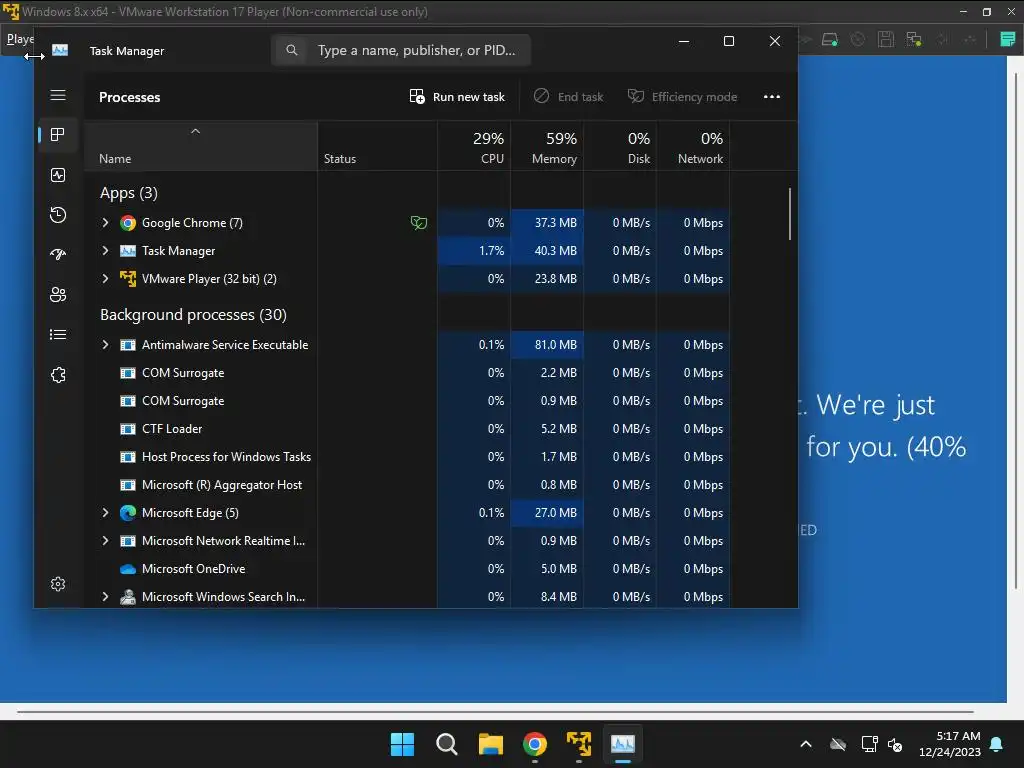The width and height of the screenshot is (1024, 768).
Task: Click the Microsoft OneDrive cloud icon
Action: coord(128,569)
